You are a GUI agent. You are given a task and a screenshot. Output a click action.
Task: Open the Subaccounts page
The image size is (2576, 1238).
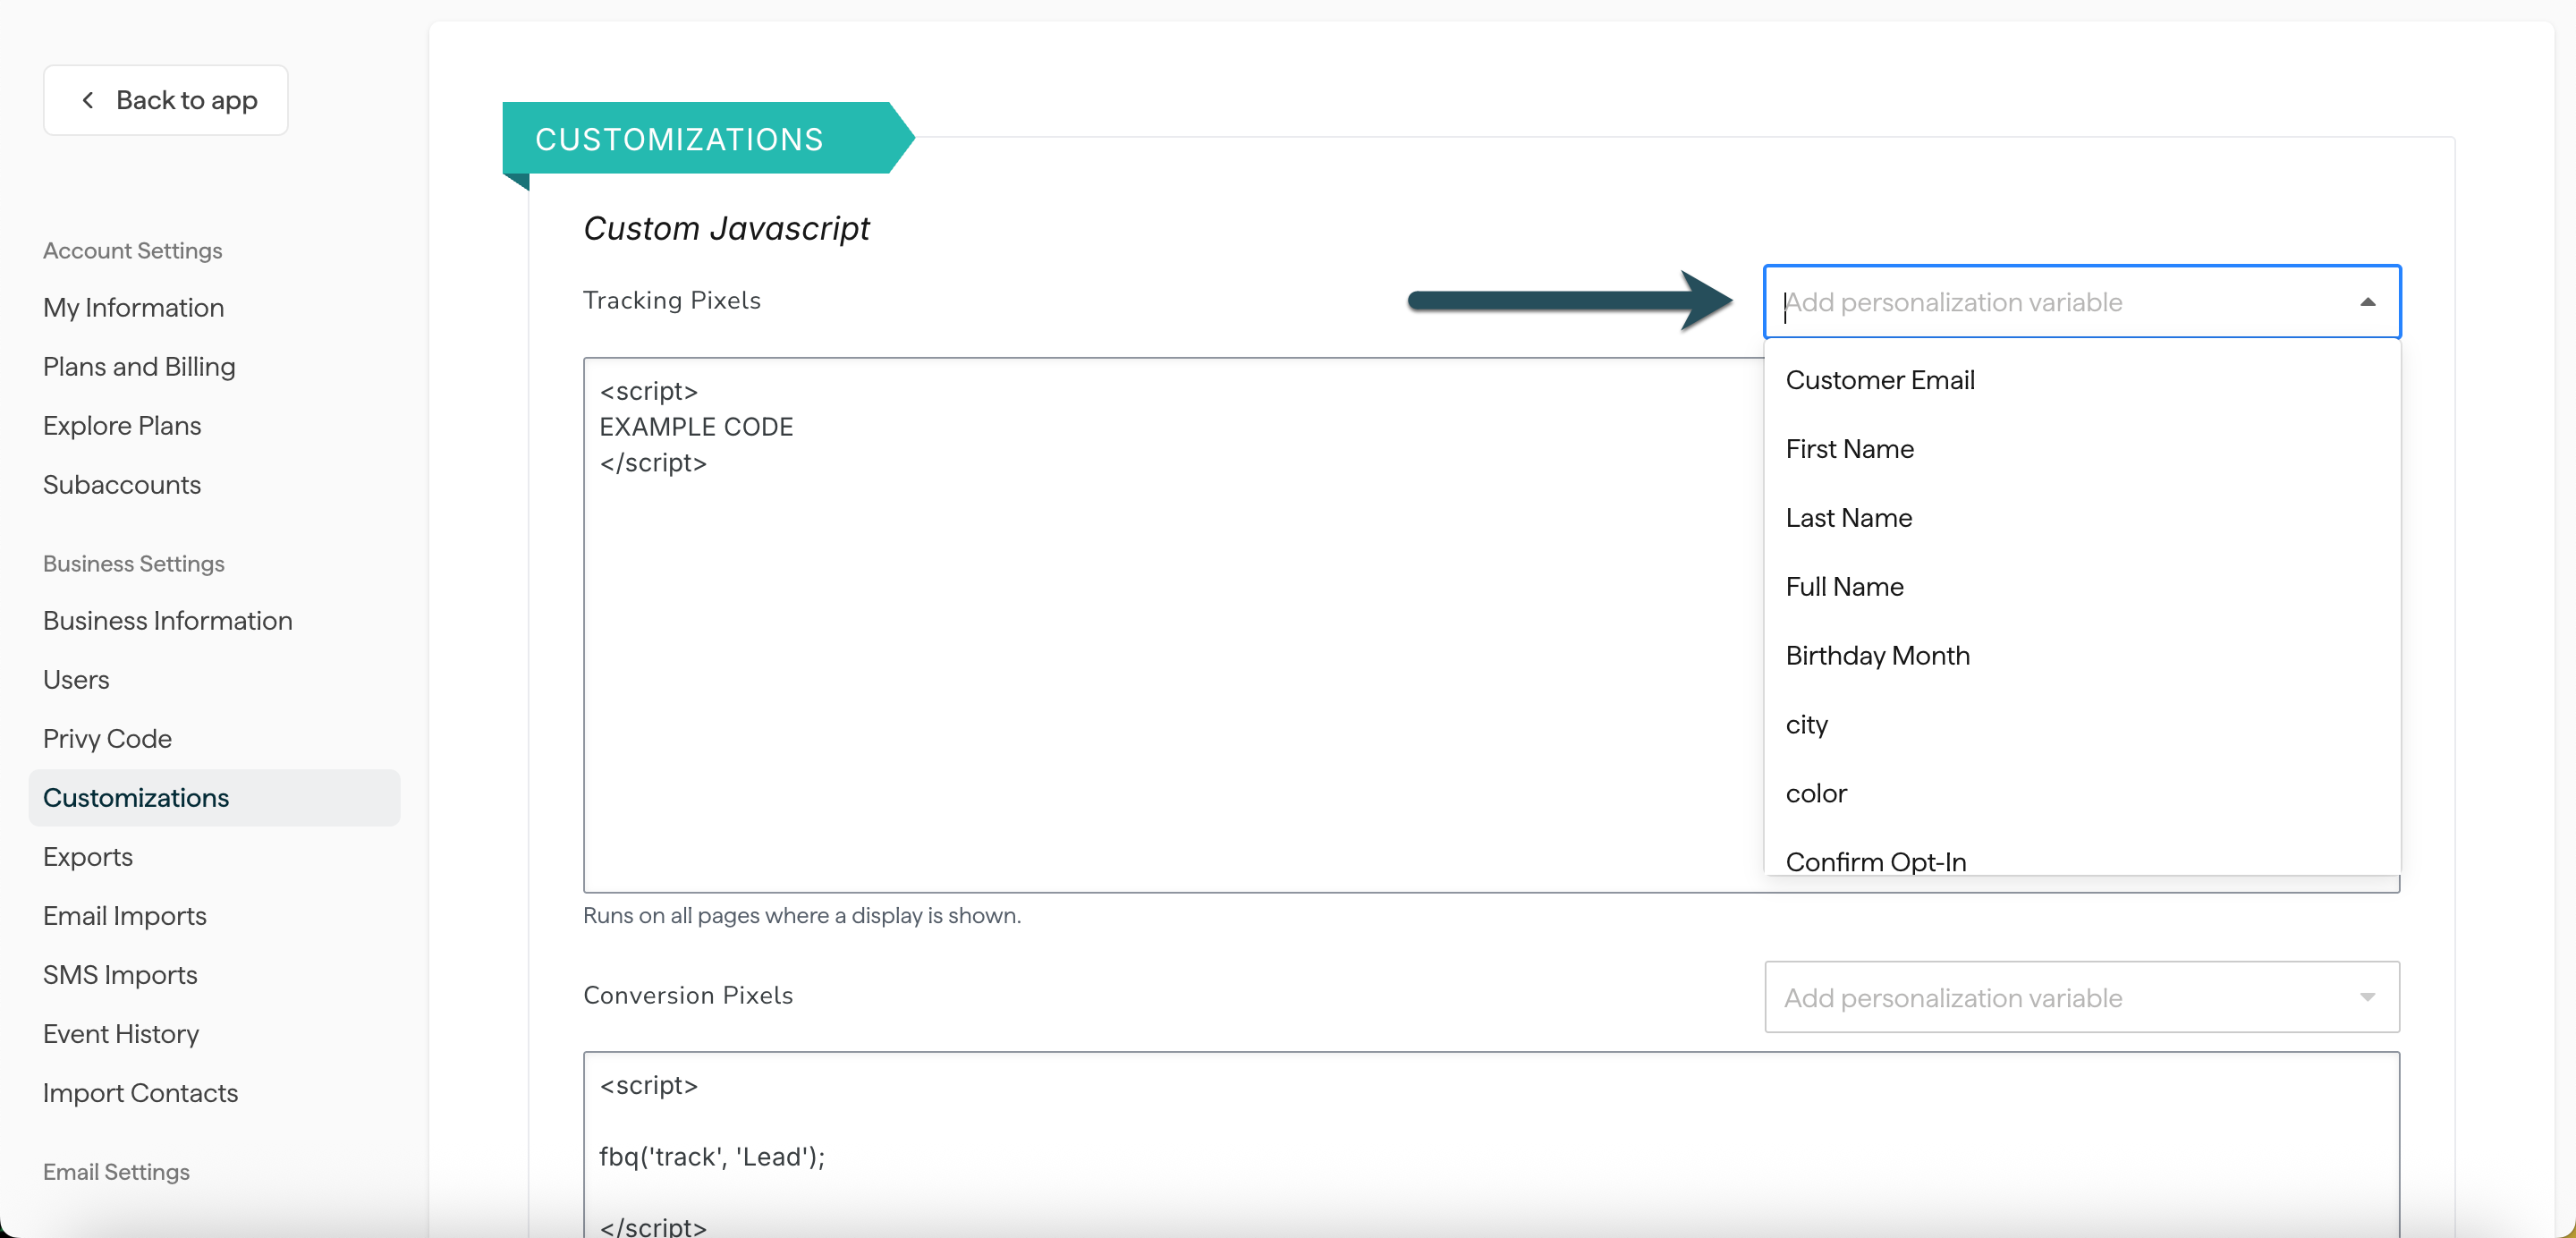coord(122,485)
